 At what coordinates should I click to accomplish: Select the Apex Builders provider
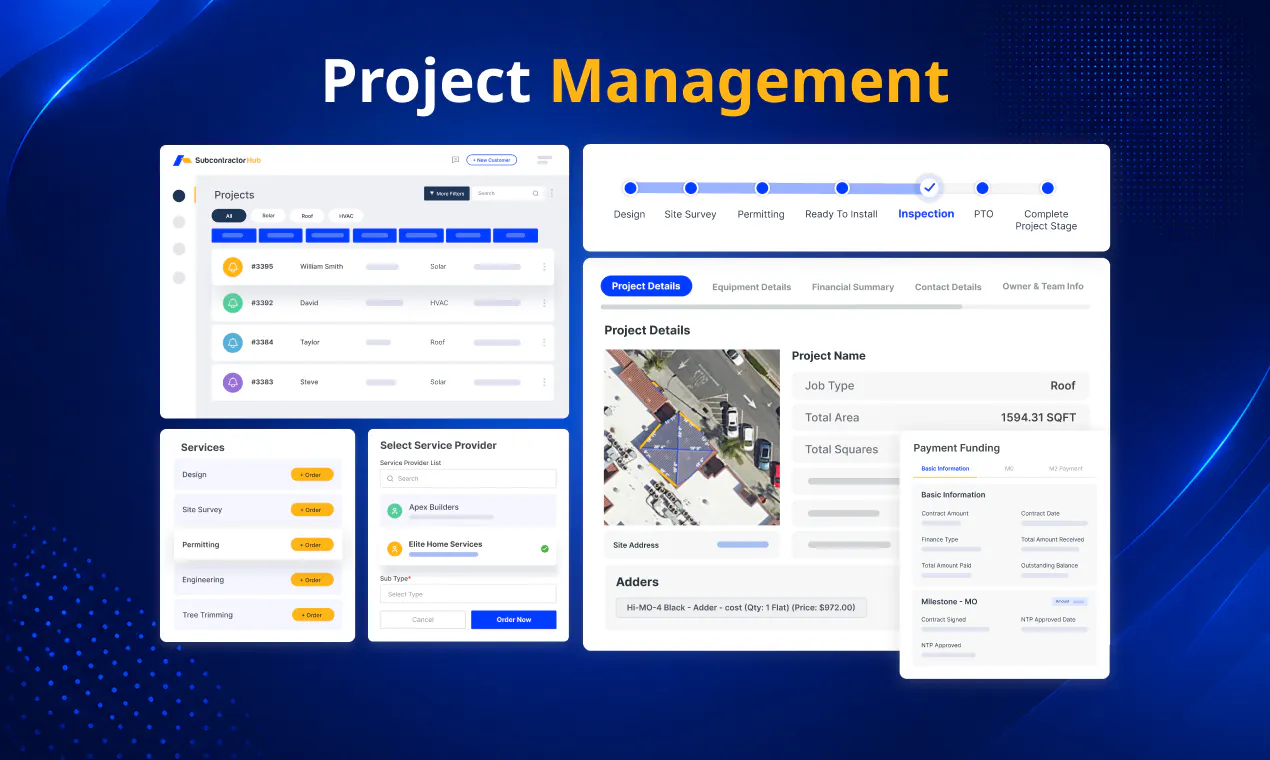pos(468,511)
